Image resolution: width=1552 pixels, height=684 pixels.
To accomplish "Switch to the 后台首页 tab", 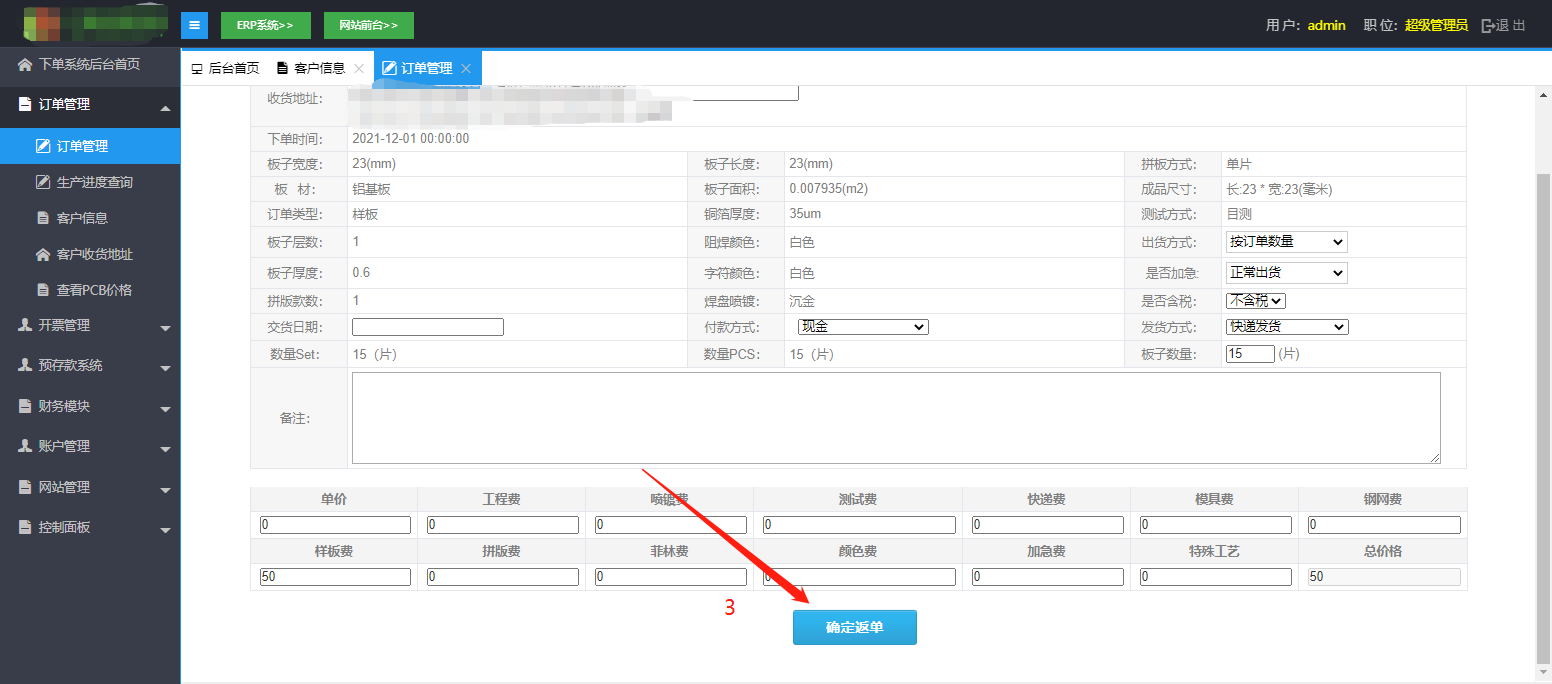I will click(x=225, y=68).
